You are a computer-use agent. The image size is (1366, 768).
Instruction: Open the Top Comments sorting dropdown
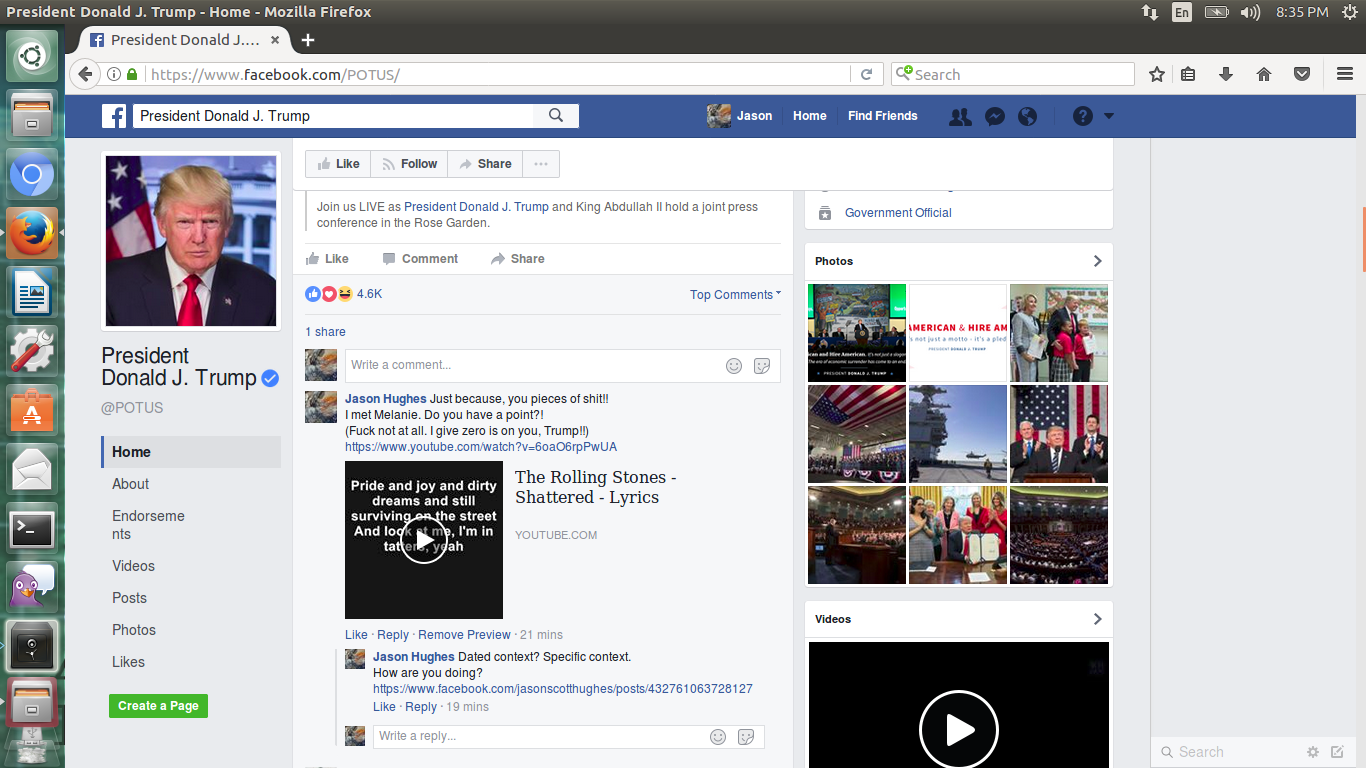click(x=735, y=295)
